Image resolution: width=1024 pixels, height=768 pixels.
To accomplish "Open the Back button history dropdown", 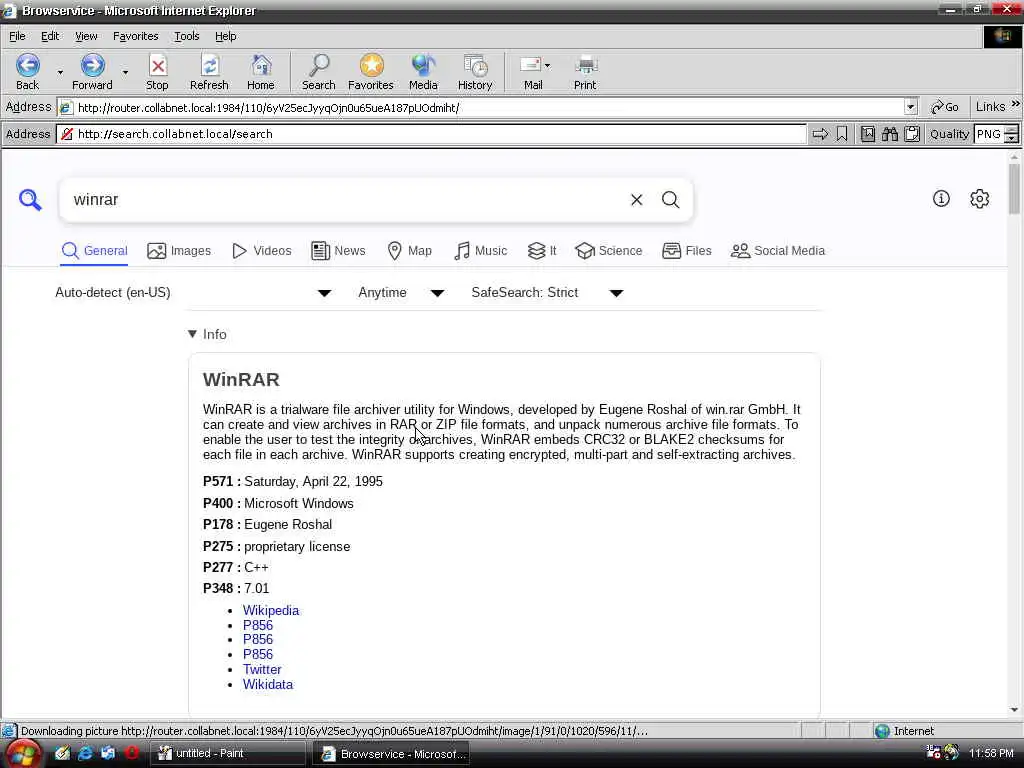I will (60, 72).
